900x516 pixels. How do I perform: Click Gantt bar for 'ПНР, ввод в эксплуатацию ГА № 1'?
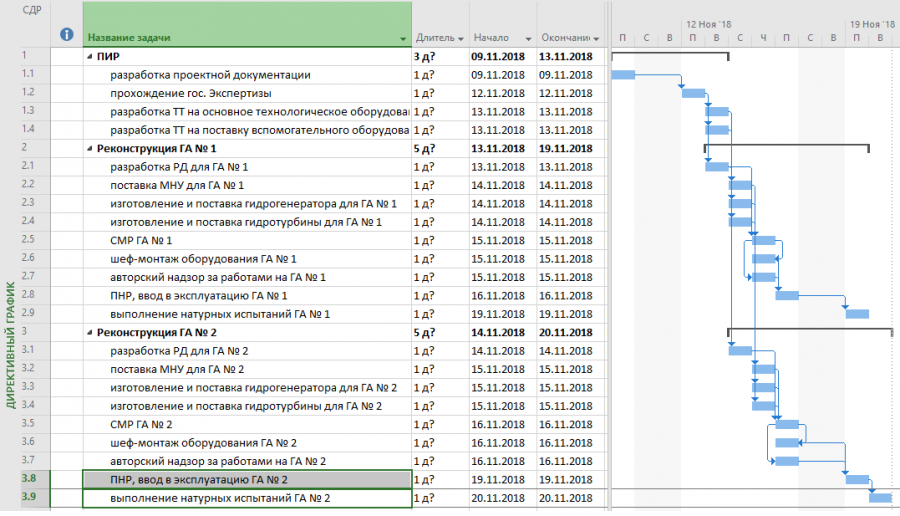(x=787, y=296)
